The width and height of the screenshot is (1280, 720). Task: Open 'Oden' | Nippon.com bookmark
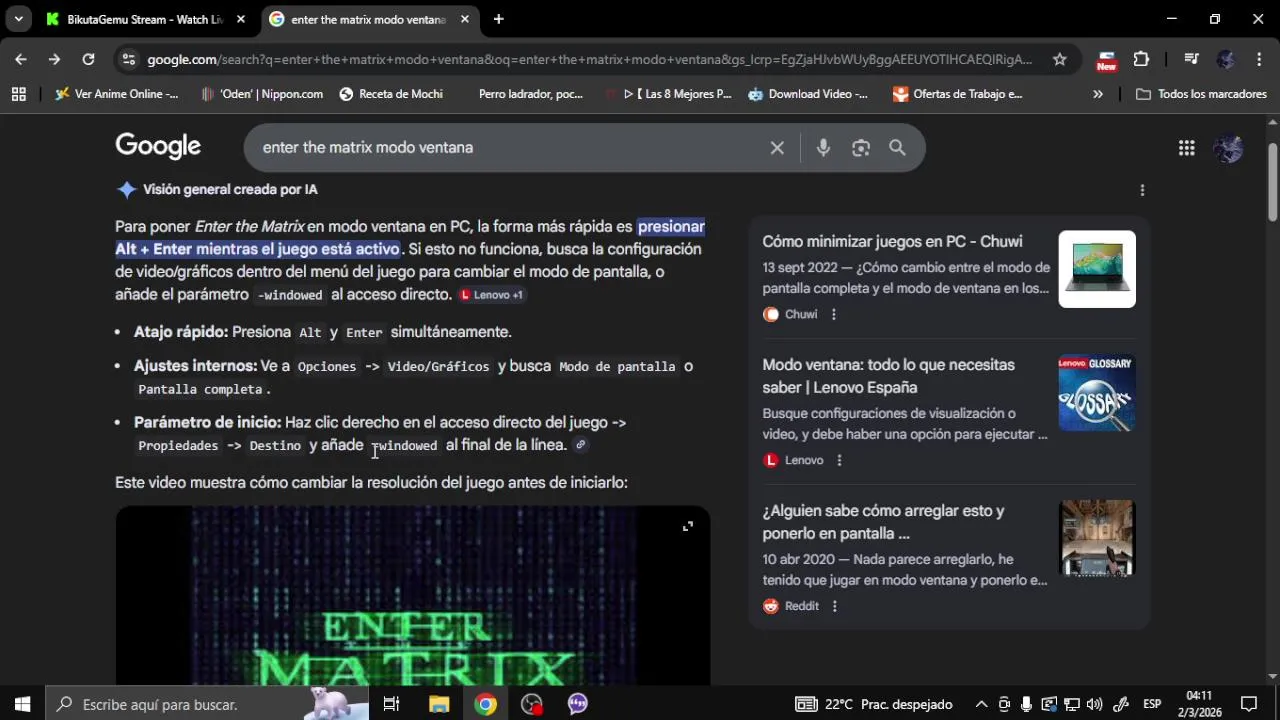pyautogui.click(x=262, y=94)
